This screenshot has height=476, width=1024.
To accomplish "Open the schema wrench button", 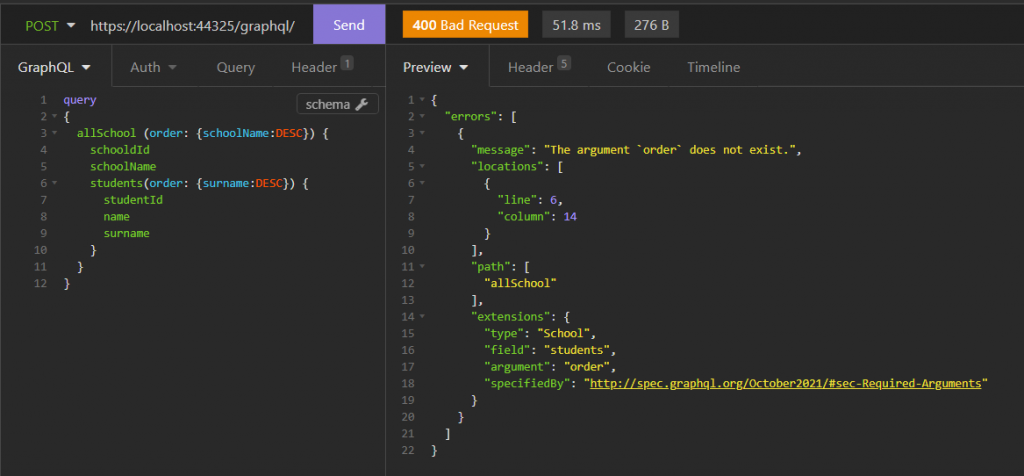I will [337, 104].
